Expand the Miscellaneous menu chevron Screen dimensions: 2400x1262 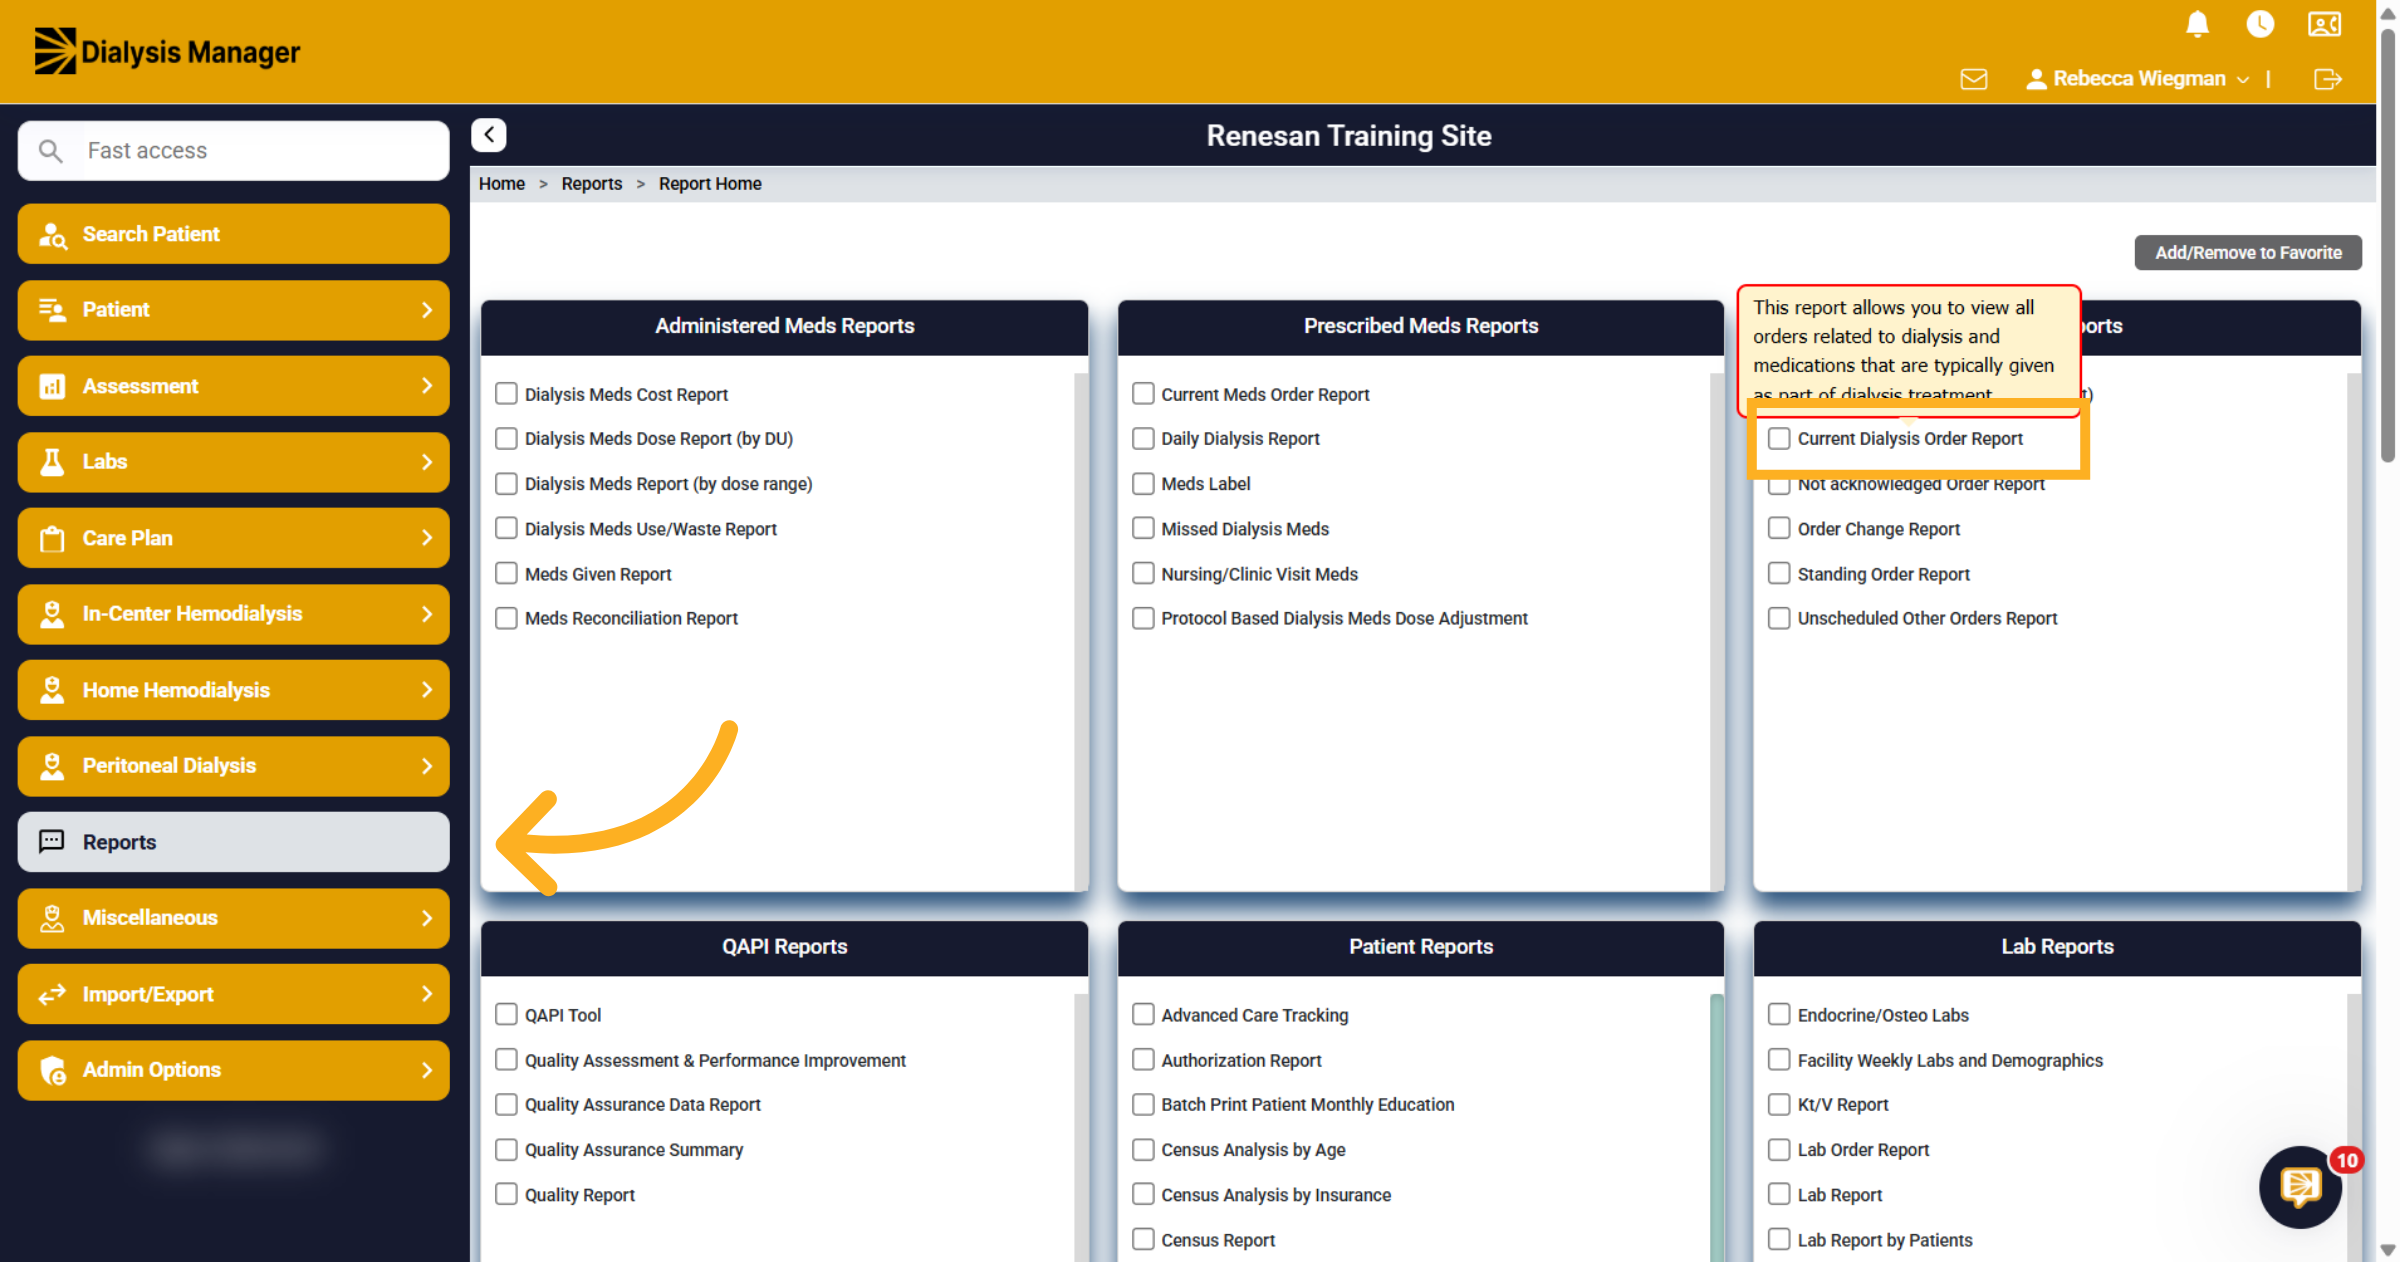click(x=427, y=918)
